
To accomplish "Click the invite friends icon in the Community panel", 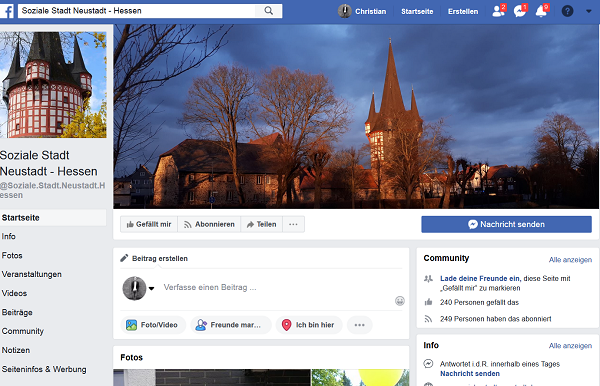I will tap(428, 279).
